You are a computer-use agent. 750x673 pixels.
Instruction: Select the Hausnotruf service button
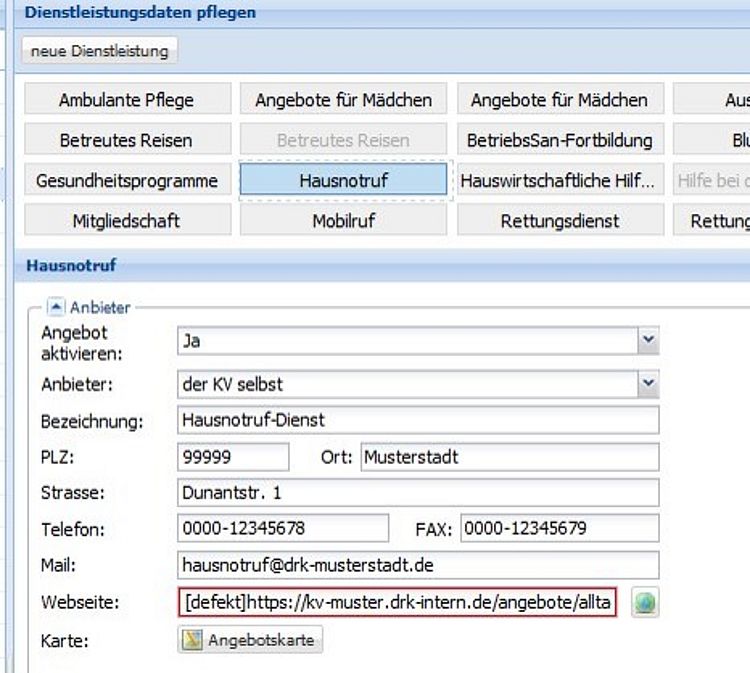coord(343,180)
